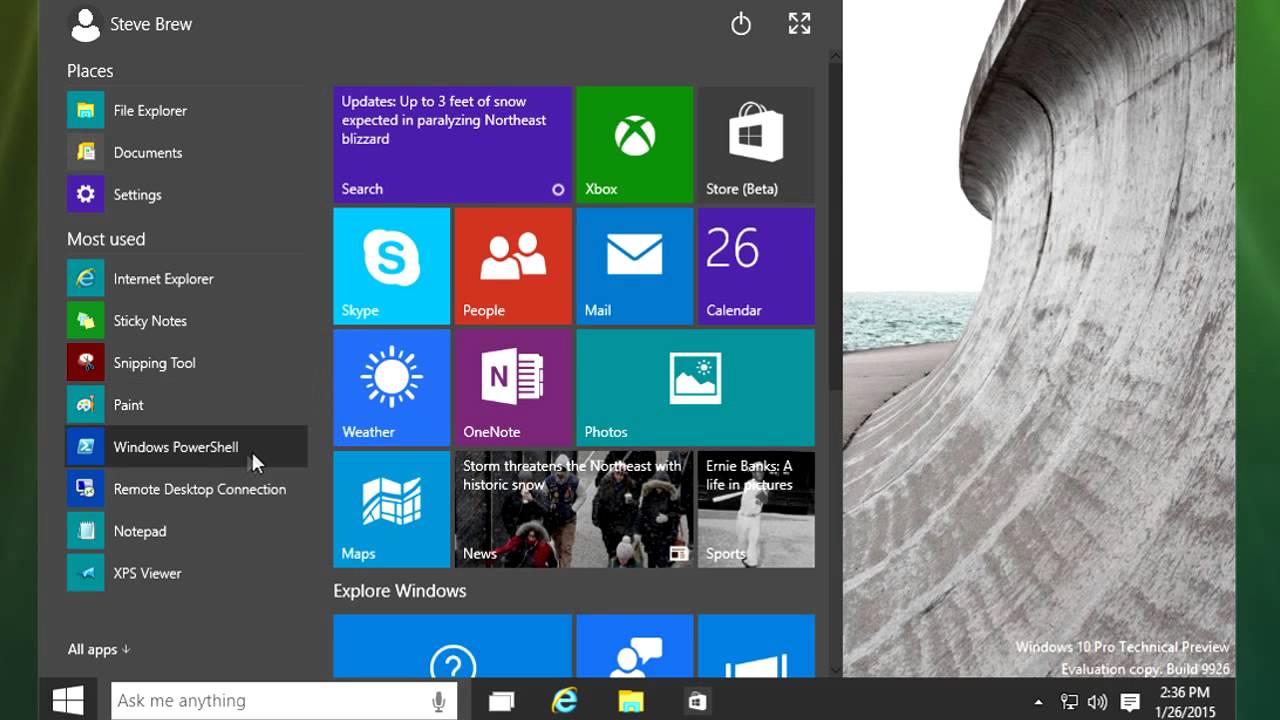Open the Store (Beta) tile
The image size is (1280, 720).
[x=756, y=145]
